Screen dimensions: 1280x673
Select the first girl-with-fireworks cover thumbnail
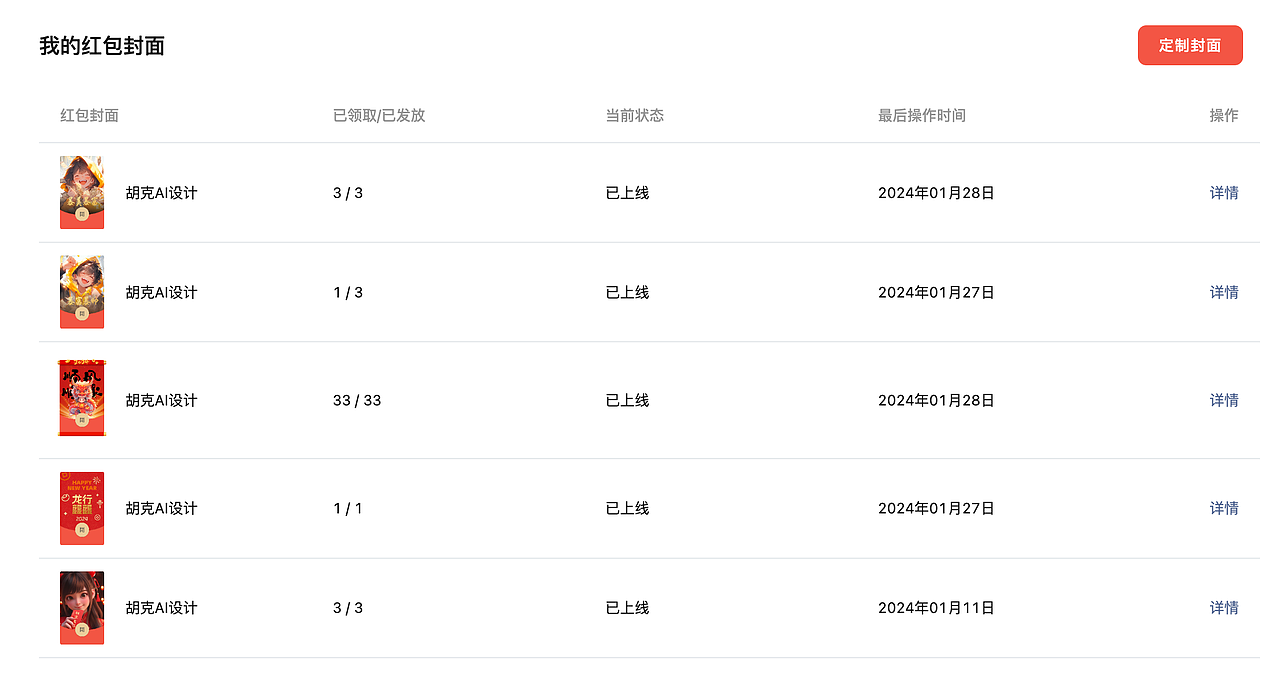82,192
